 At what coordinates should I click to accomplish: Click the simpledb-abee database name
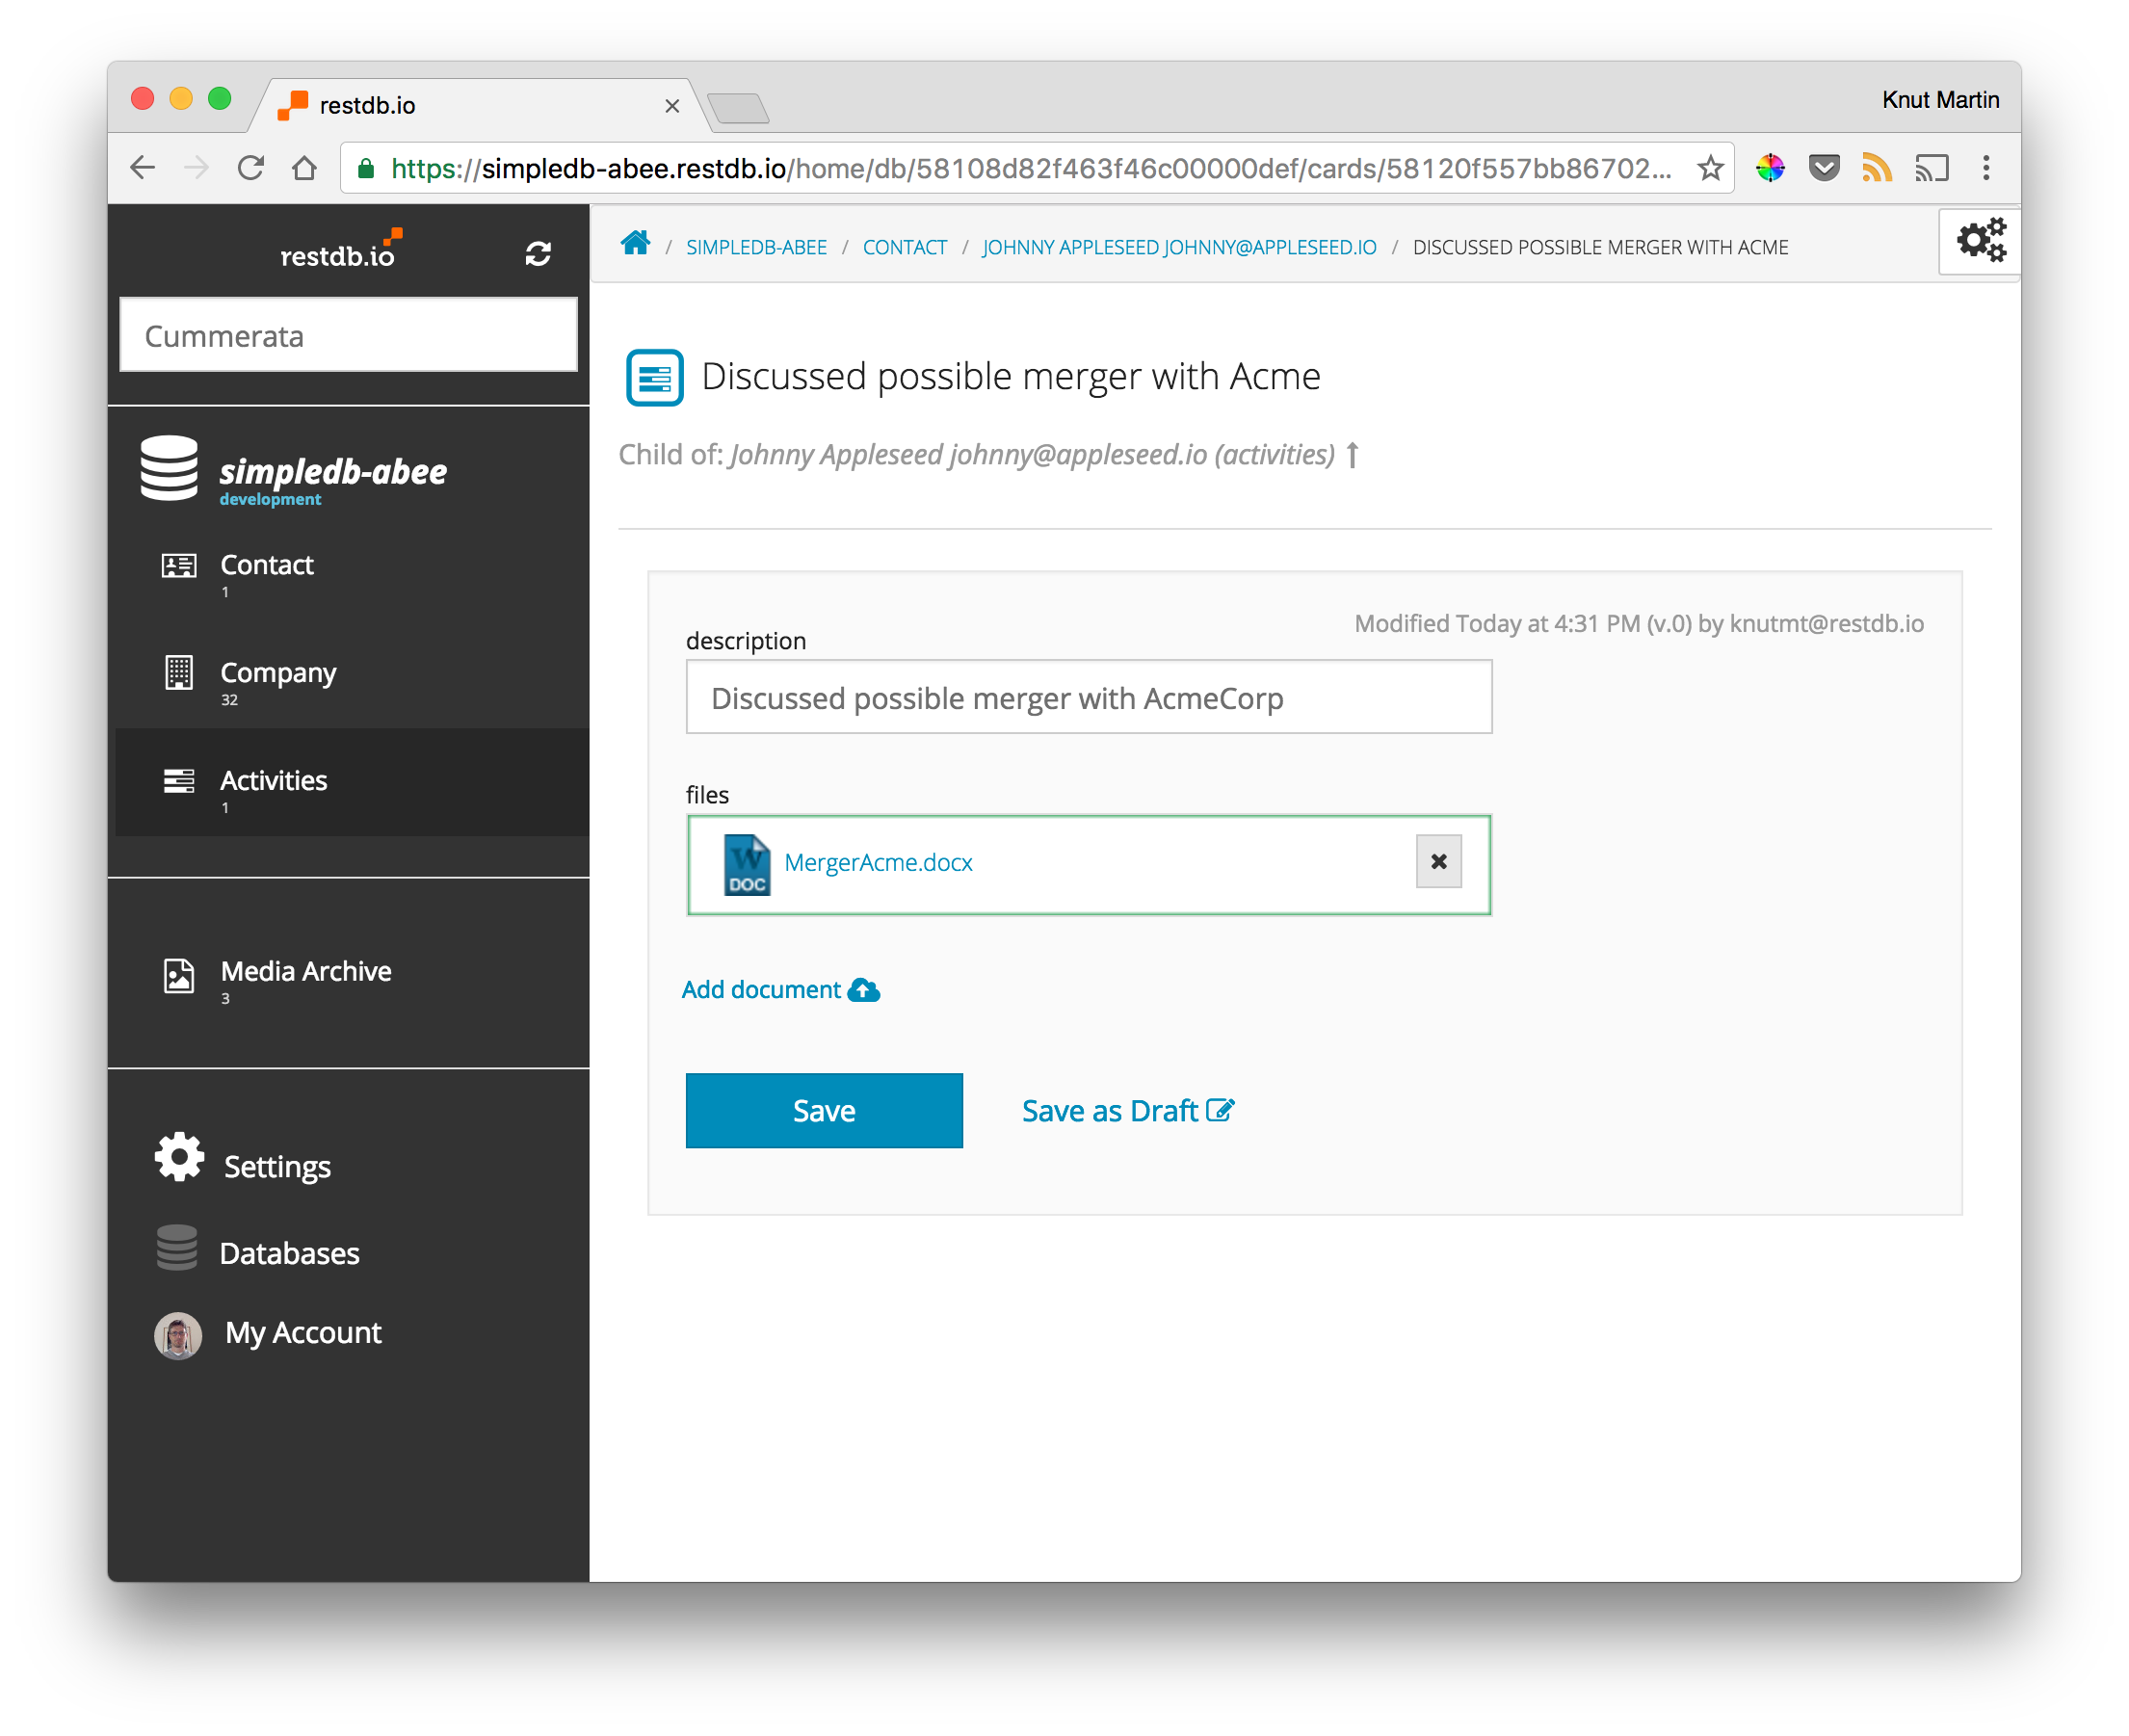click(x=333, y=471)
